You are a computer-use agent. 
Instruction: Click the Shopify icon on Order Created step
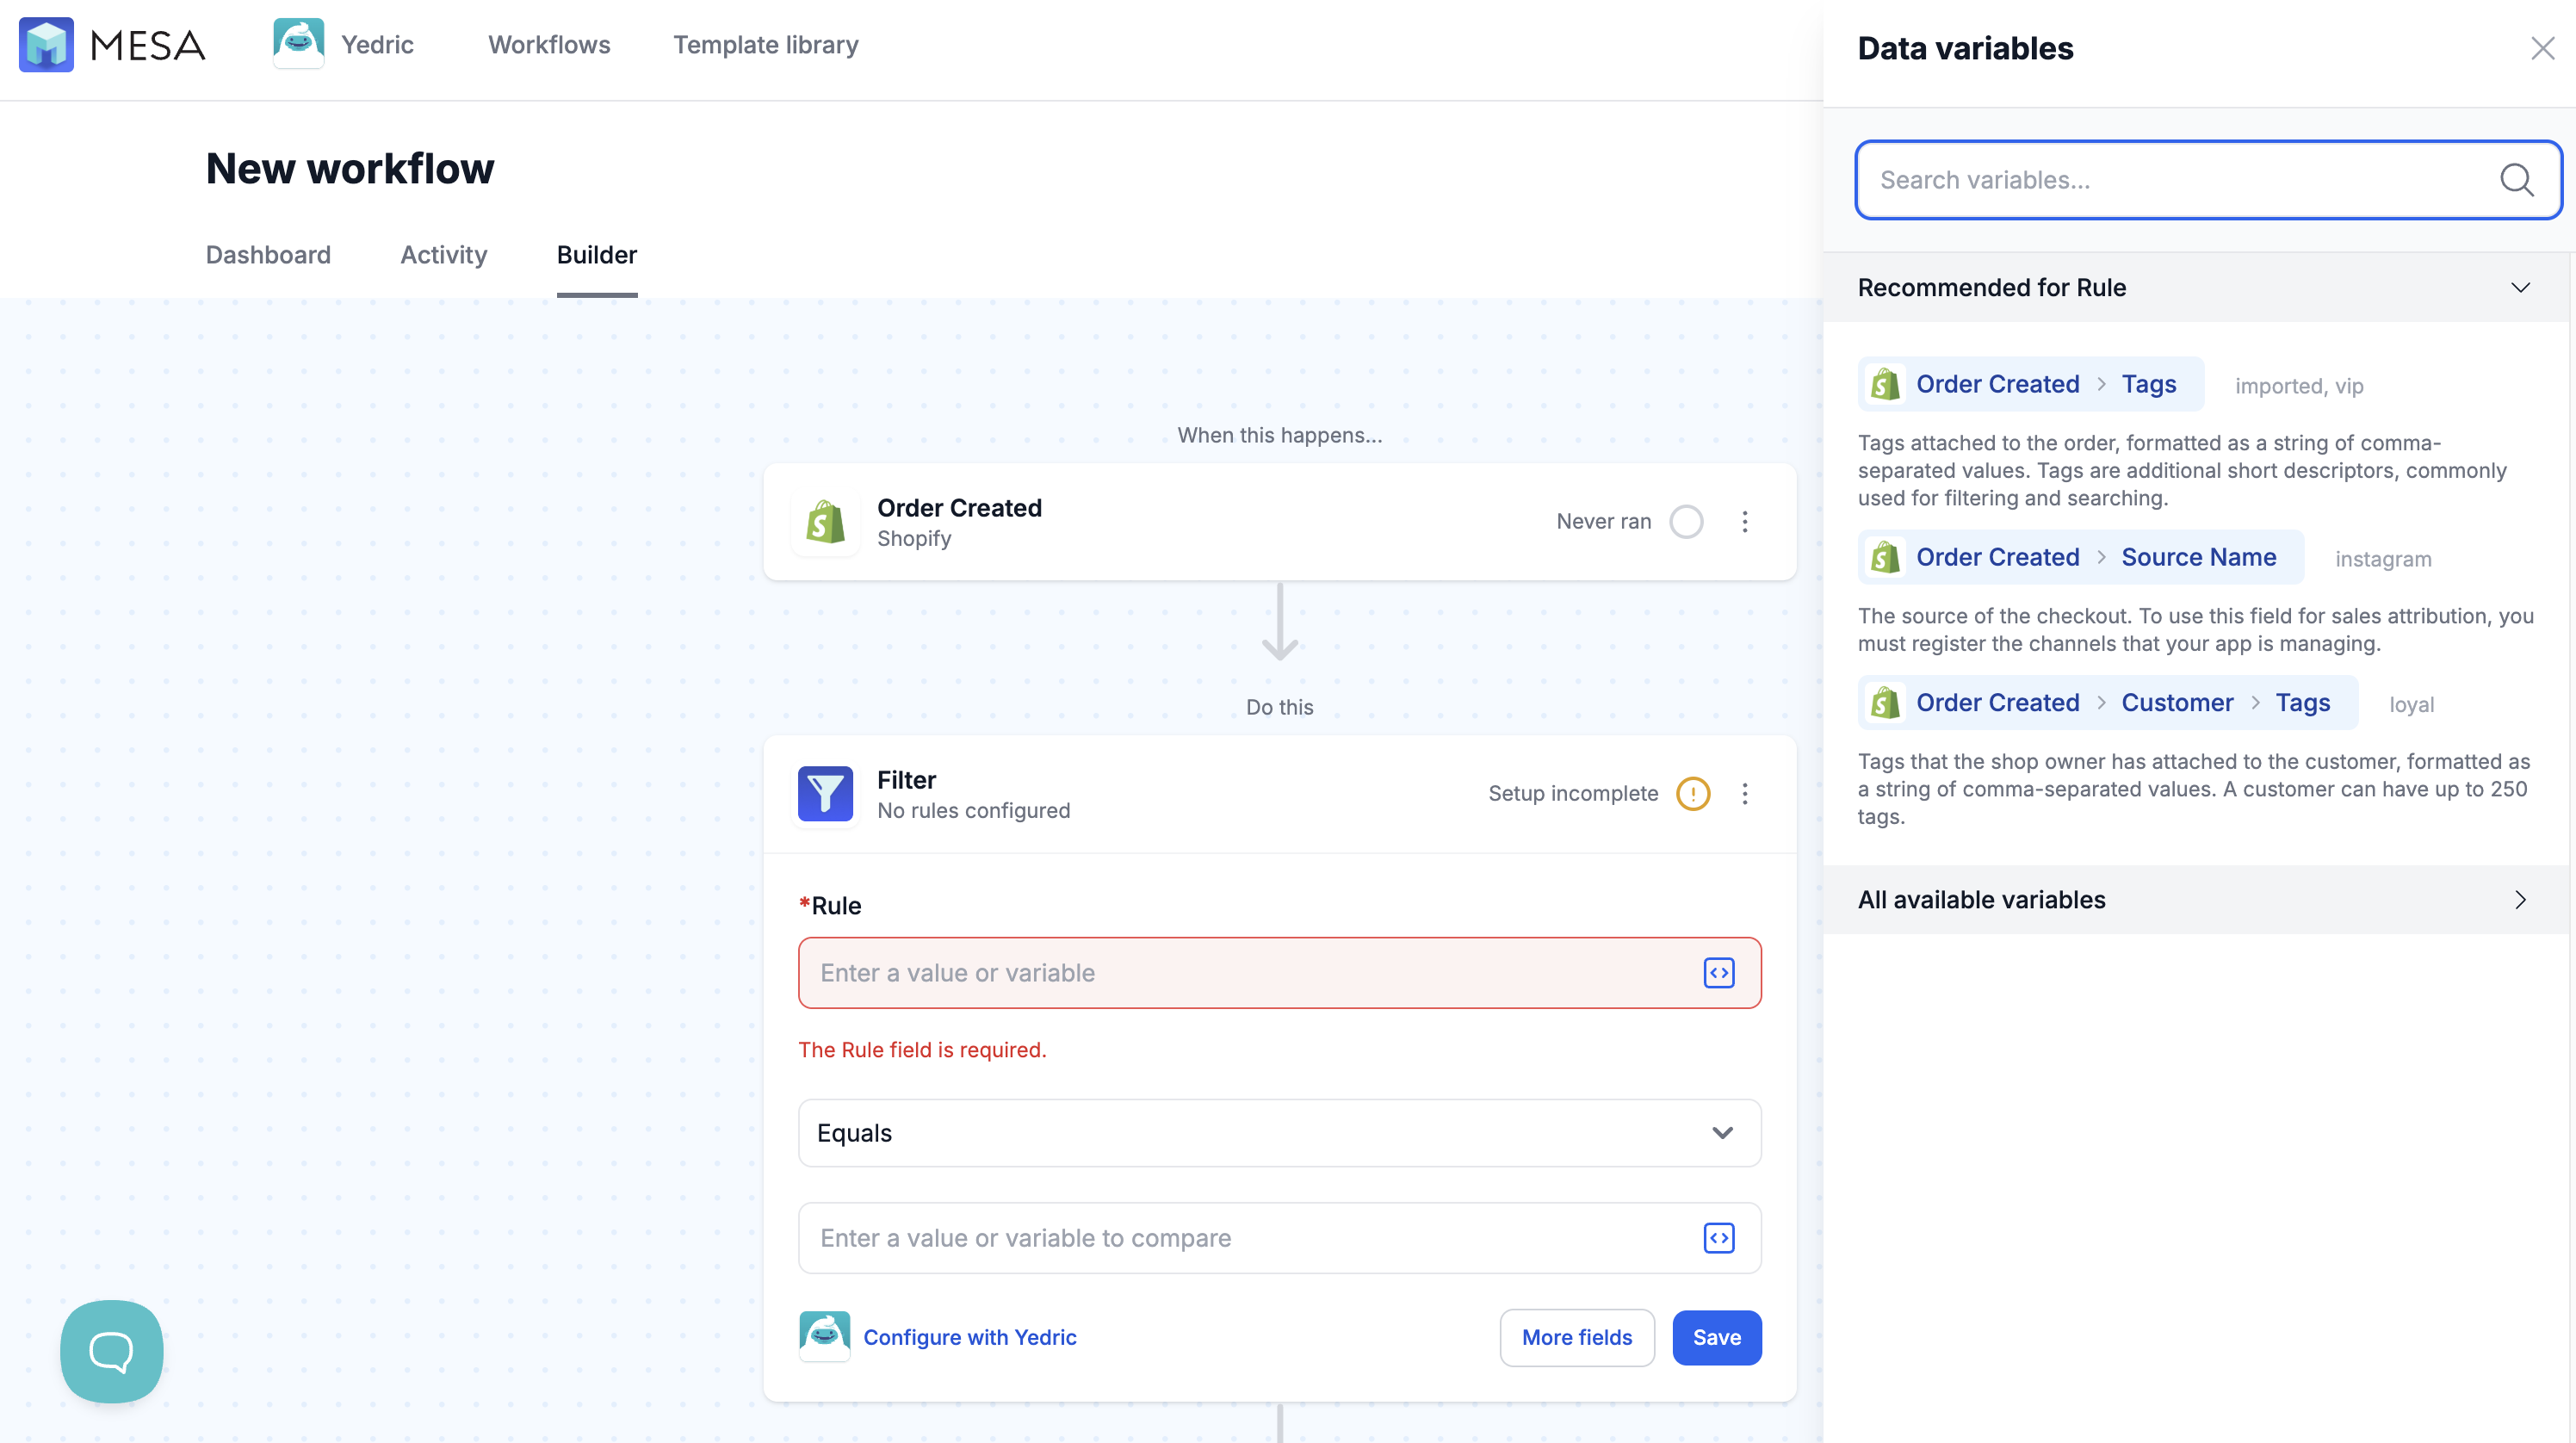point(825,522)
